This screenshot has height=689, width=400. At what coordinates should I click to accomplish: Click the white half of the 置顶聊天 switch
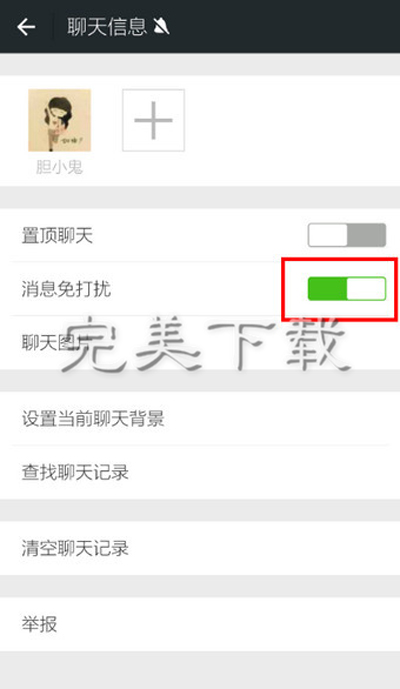click(x=327, y=235)
